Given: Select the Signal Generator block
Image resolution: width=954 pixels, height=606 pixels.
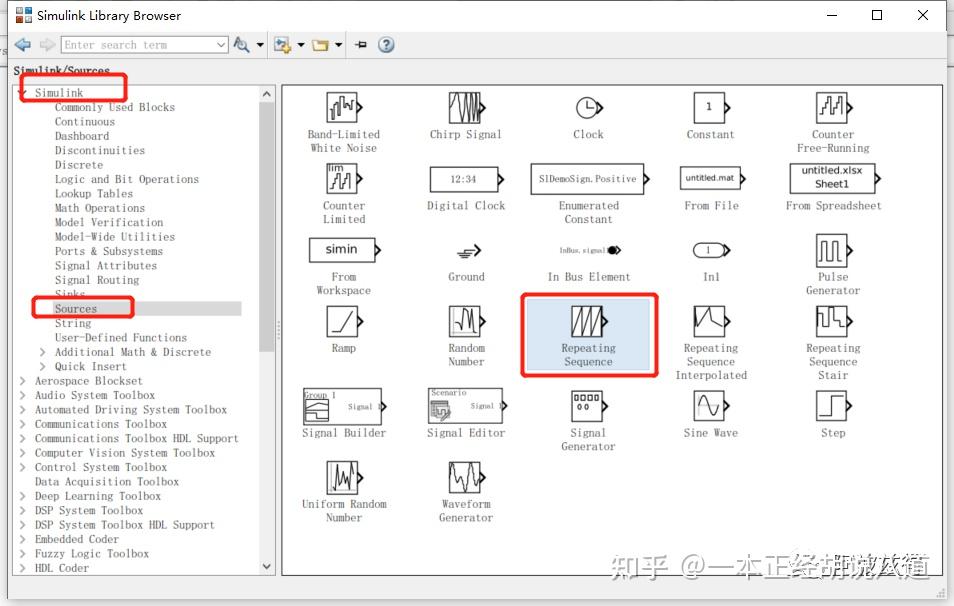Looking at the screenshot, I should pos(589,406).
